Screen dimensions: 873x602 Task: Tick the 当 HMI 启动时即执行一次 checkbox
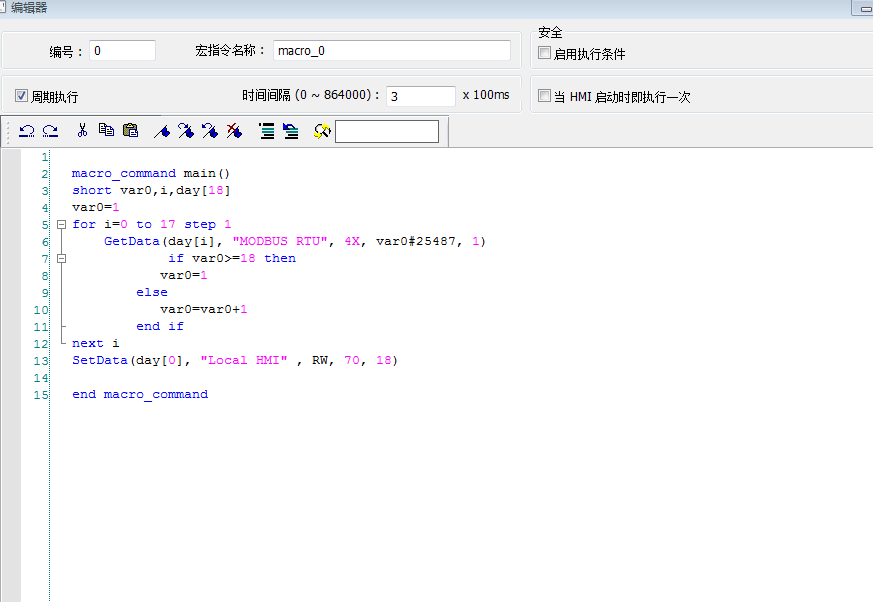545,96
